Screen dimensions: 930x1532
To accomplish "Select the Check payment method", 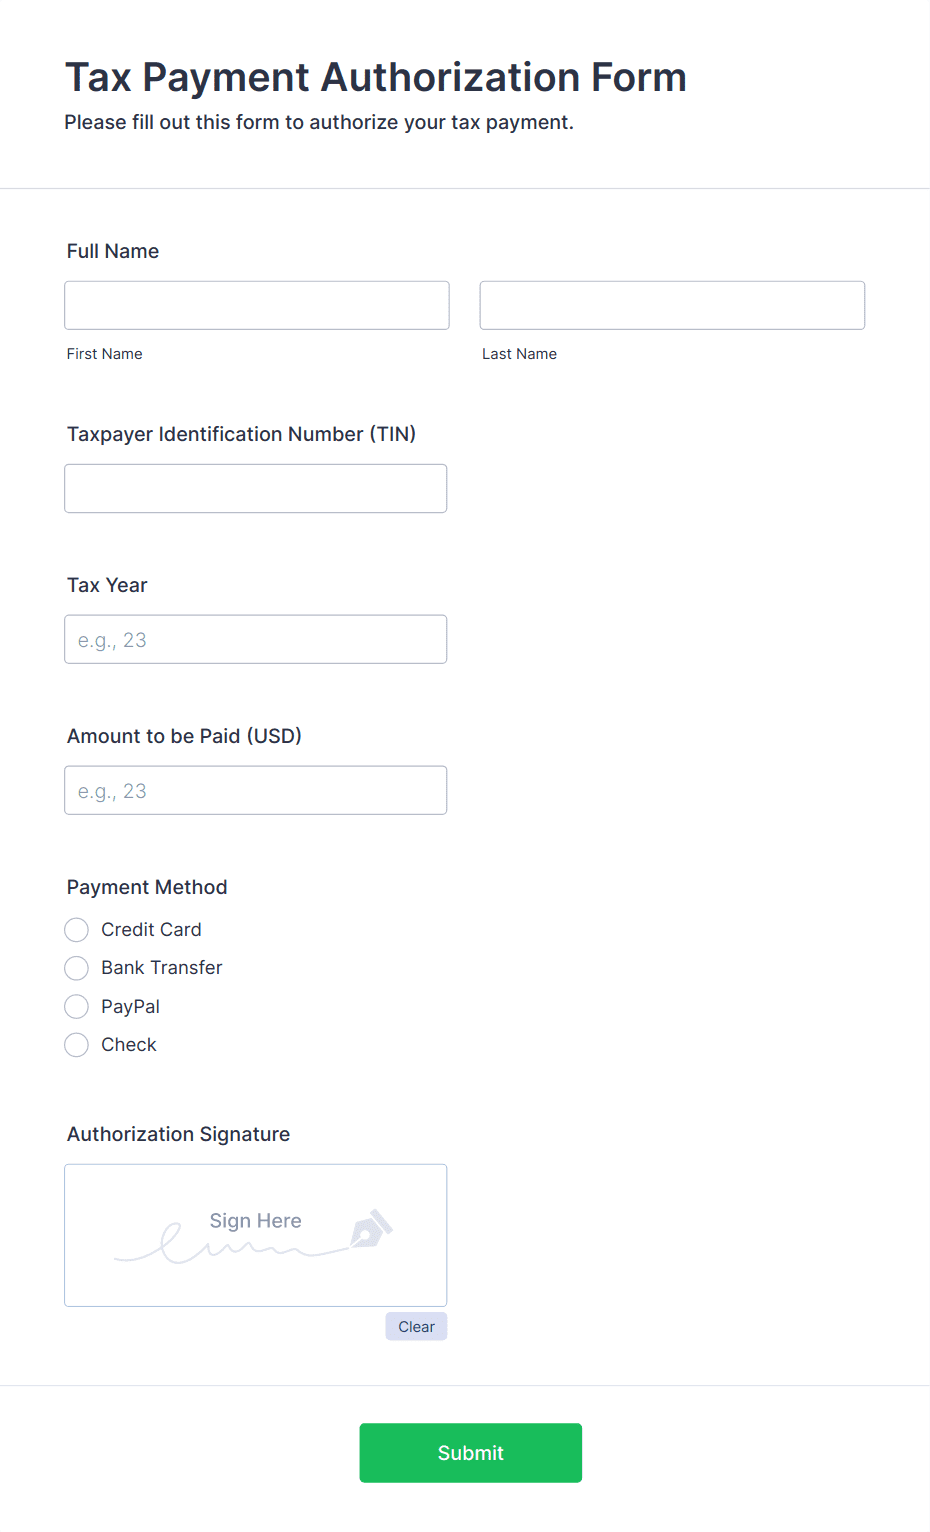I will click(x=76, y=1044).
